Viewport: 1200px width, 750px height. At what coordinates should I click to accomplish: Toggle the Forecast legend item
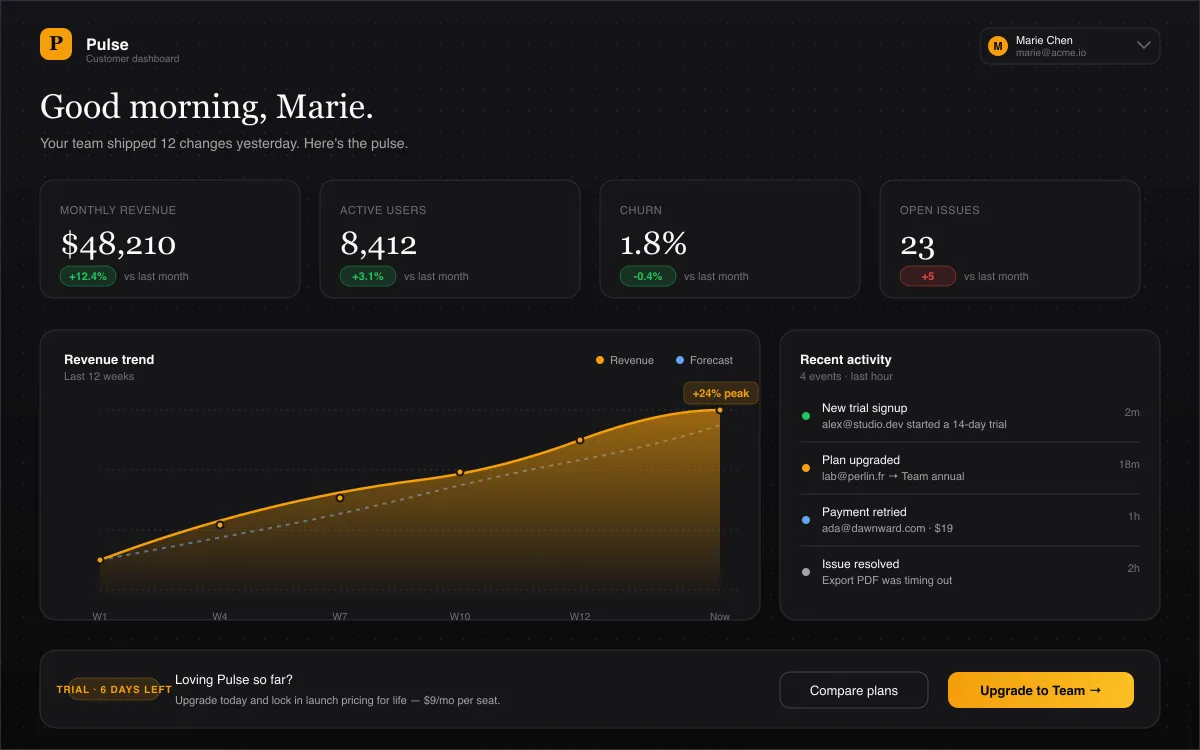705,360
